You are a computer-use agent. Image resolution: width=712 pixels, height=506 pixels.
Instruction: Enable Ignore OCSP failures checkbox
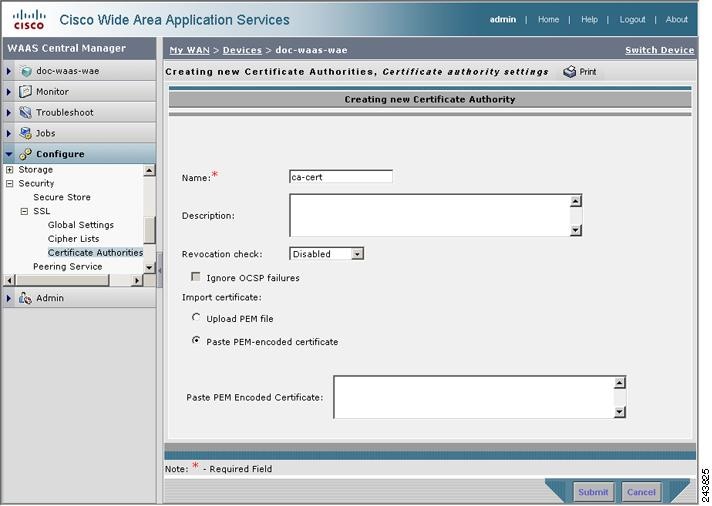tap(196, 277)
